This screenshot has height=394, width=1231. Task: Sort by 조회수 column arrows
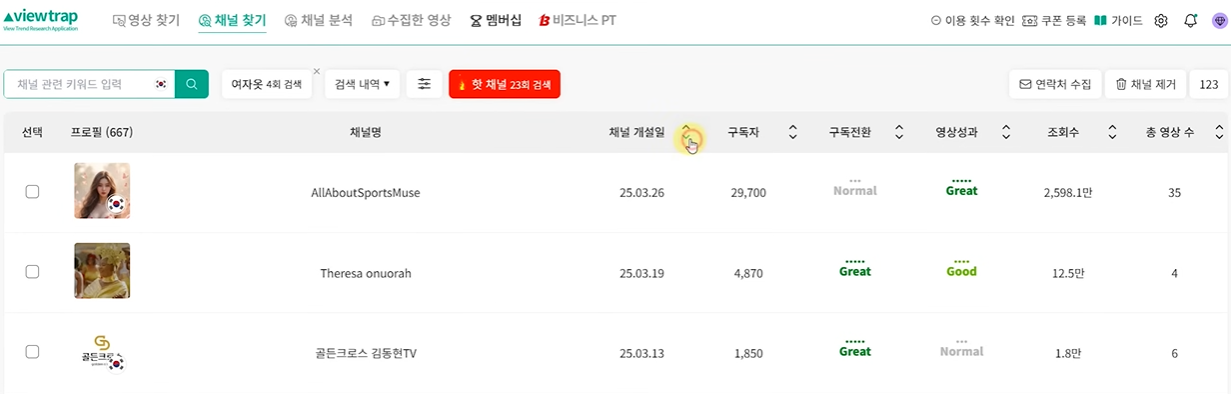click(1112, 132)
